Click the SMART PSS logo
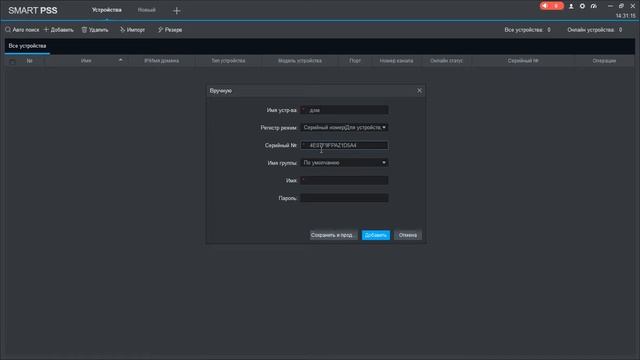Image resolution: width=640 pixels, height=360 pixels. pyautogui.click(x=33, y=11)
